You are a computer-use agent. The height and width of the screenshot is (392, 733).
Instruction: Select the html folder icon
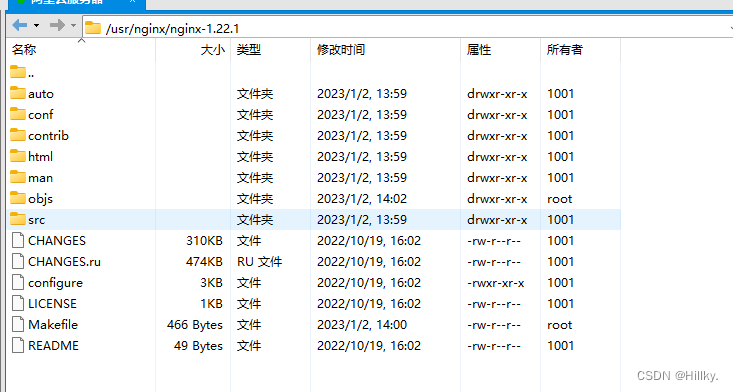(18, 156)
